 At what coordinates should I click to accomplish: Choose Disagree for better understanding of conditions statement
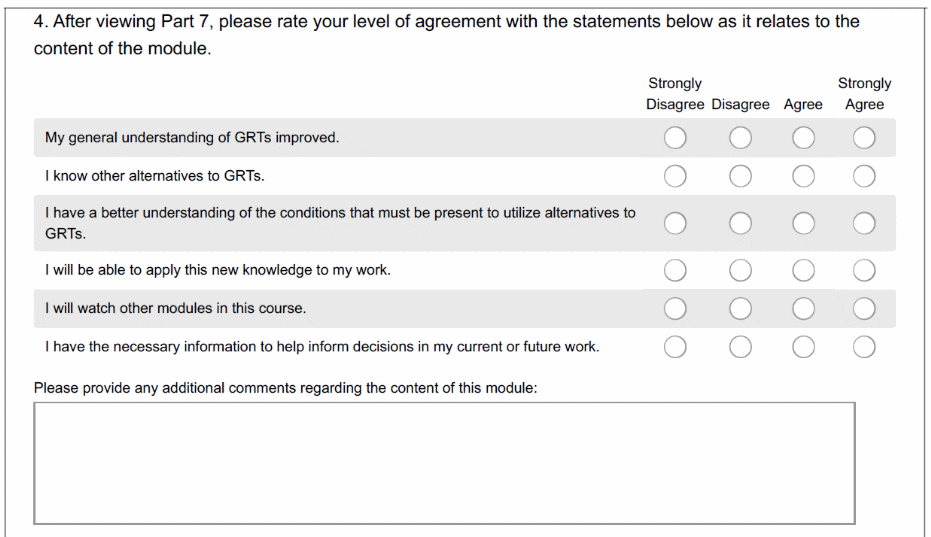point(740,223)
